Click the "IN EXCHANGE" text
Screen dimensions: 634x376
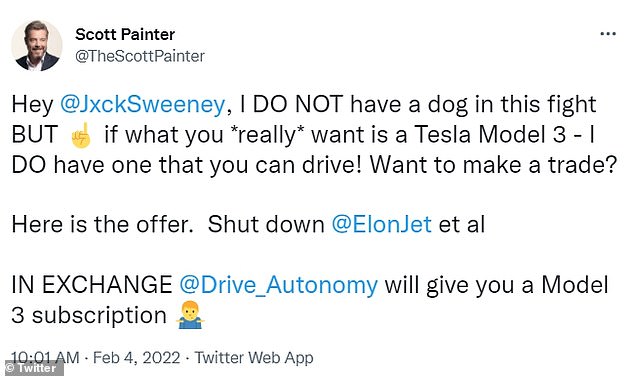click(x=92, y=284)
